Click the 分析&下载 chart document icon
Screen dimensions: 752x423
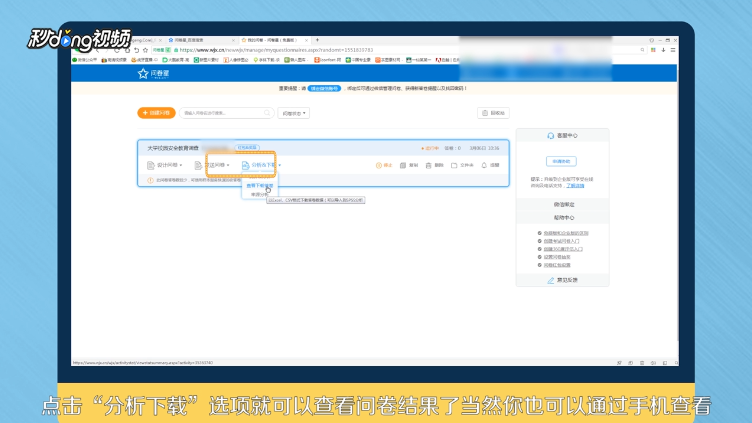(x=246, y=165)
